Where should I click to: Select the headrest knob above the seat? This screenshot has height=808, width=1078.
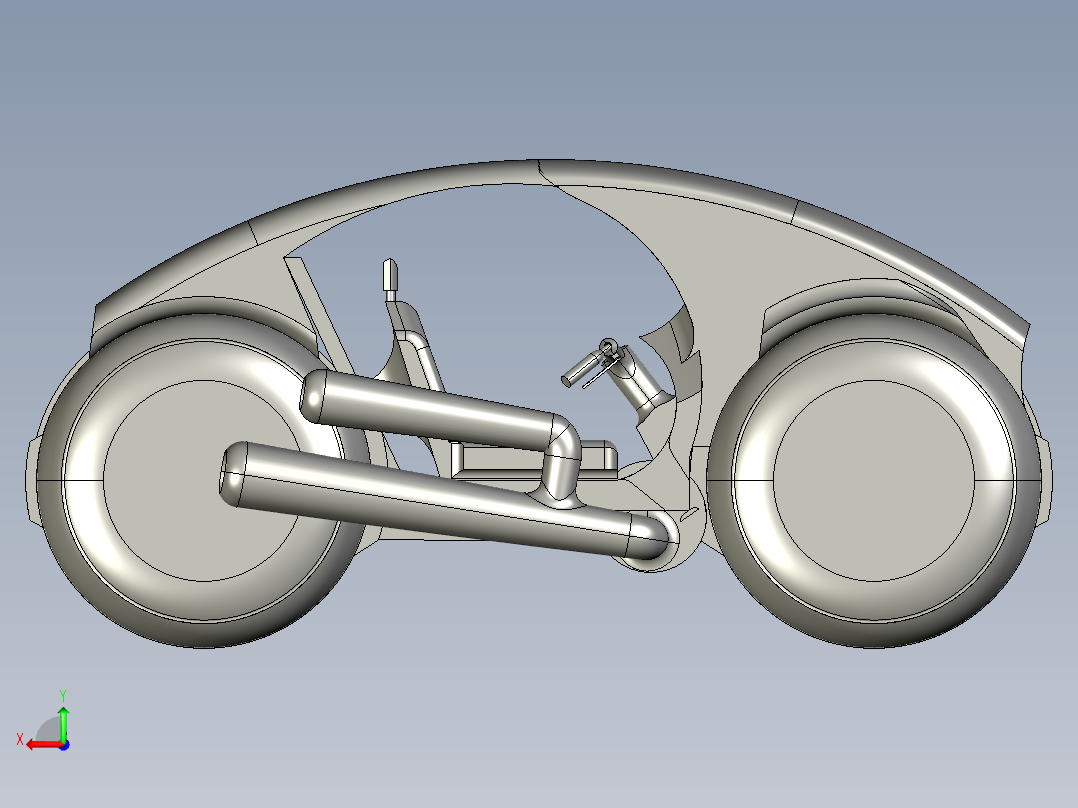pyautogui.click(x=390, y=276)
